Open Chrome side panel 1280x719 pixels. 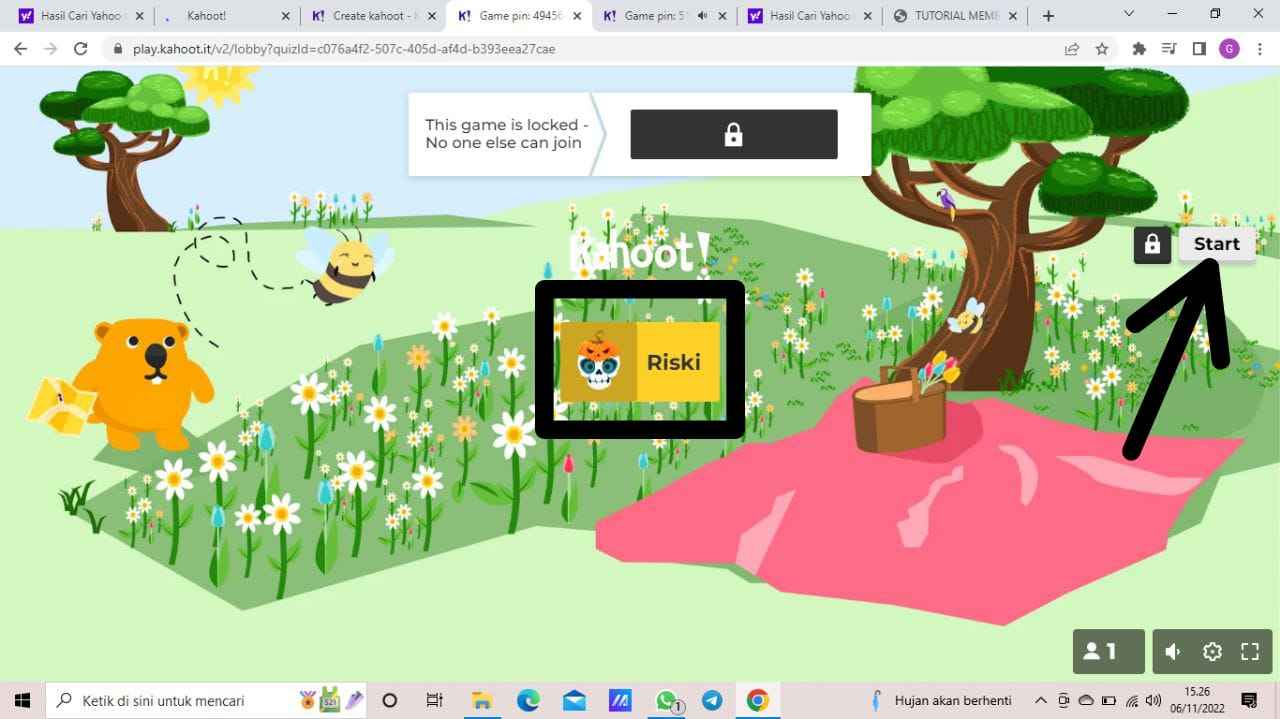(1199, 49)
